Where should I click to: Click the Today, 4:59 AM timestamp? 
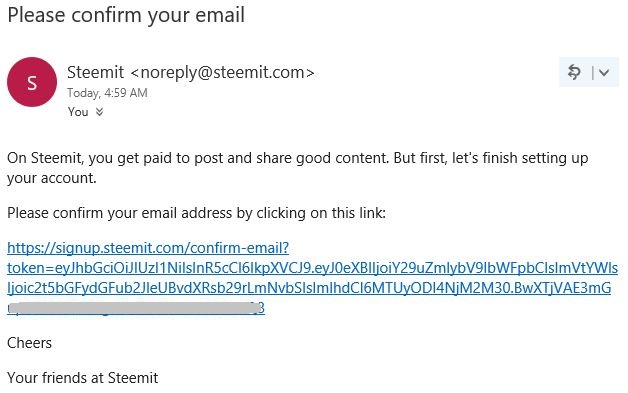[x=107, y=93]
